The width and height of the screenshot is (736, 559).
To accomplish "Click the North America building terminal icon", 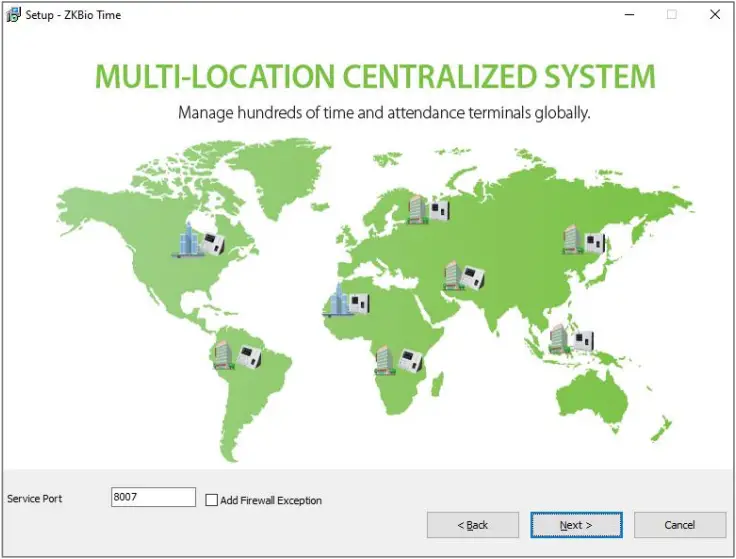I will click(200, 240).
